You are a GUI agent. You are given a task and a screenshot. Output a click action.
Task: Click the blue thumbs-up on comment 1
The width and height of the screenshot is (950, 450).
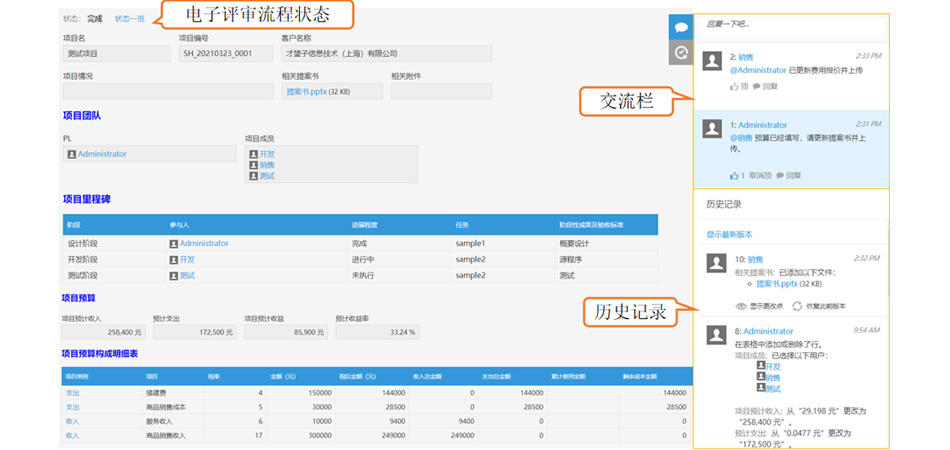tap(734, 176)
